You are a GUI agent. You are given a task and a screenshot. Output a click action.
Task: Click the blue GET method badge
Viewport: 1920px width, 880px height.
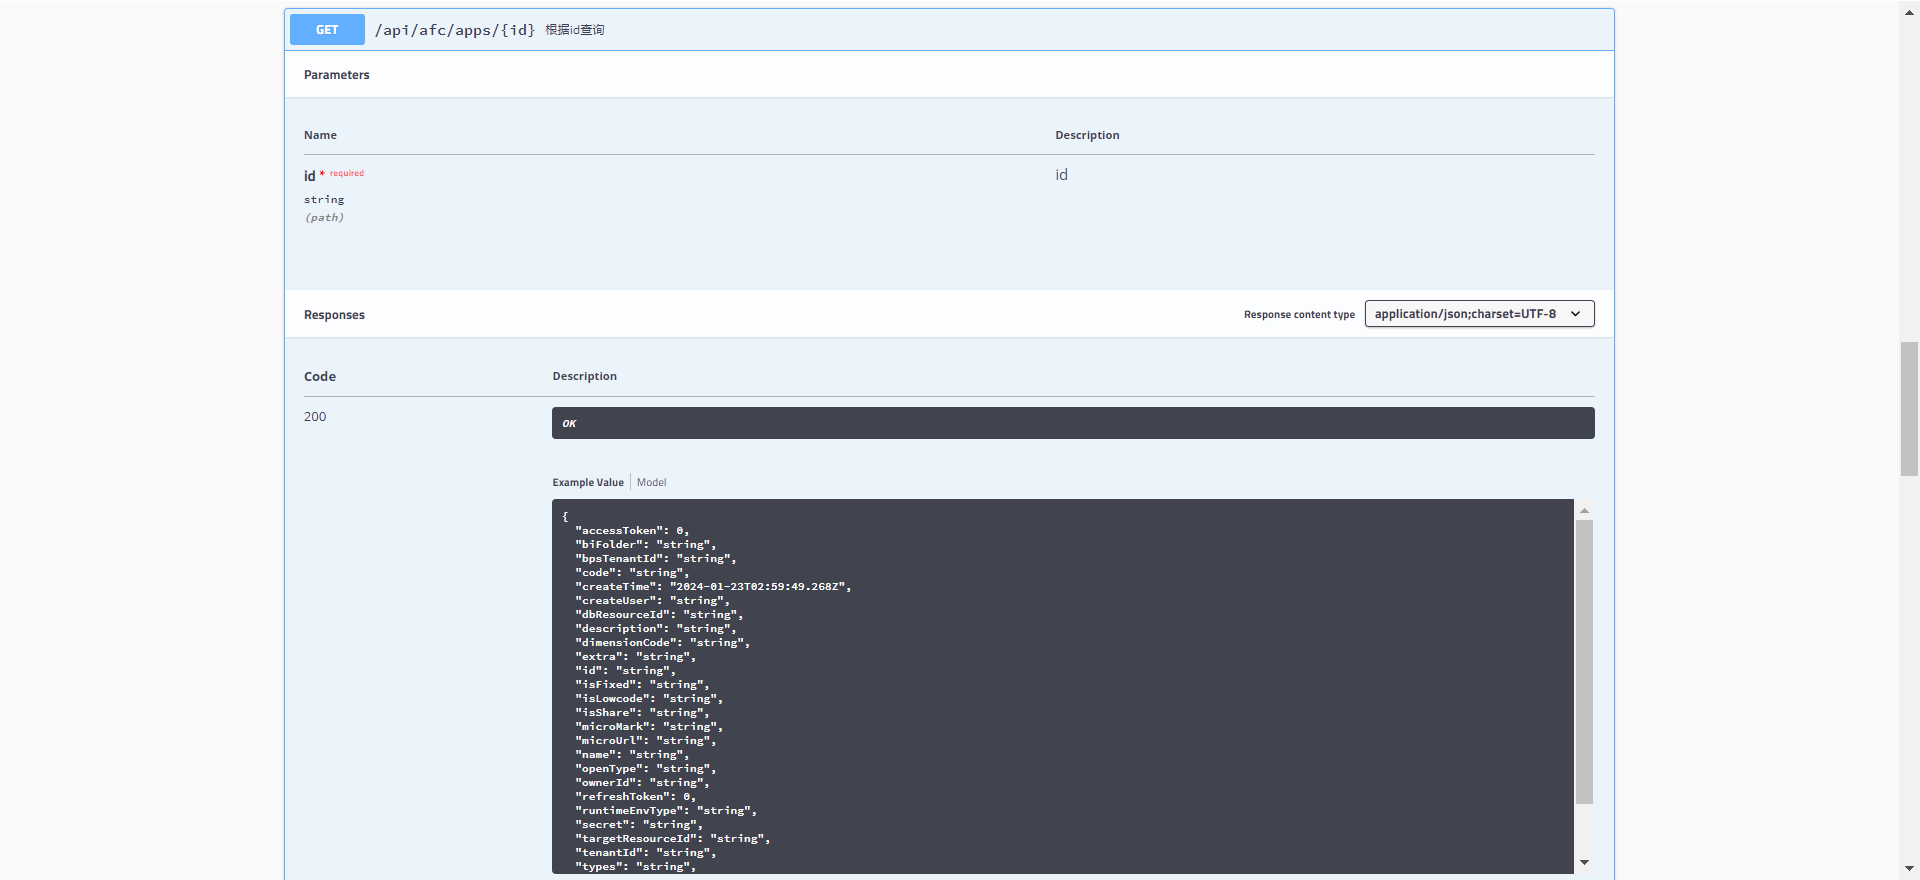pyautogui.click(x=327, y=30)
